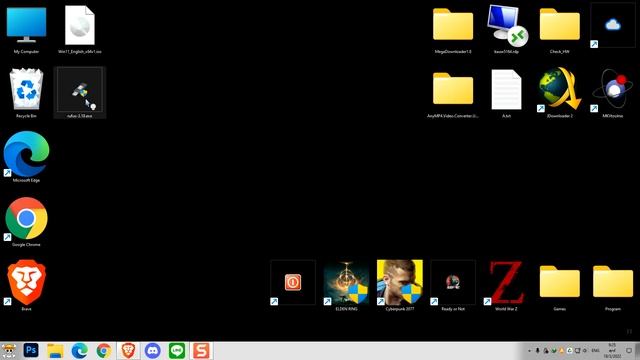Click the 'World War Z' label text
Image resolution: width=640 pixels, height=360 pixels.
[x=506, y=309]
